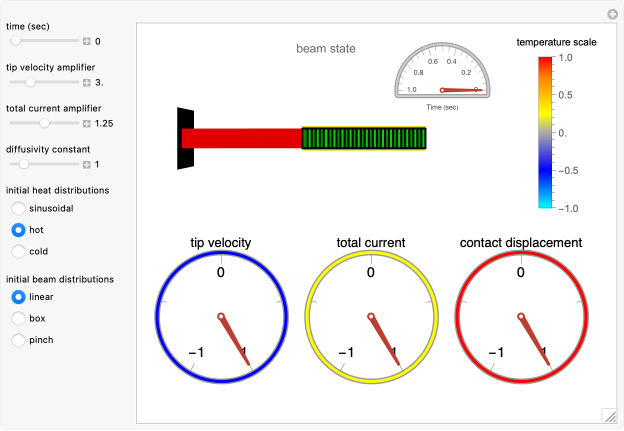Select pinch initial beam distribution
The image size is (624, 431).
[x=18, y=340]
